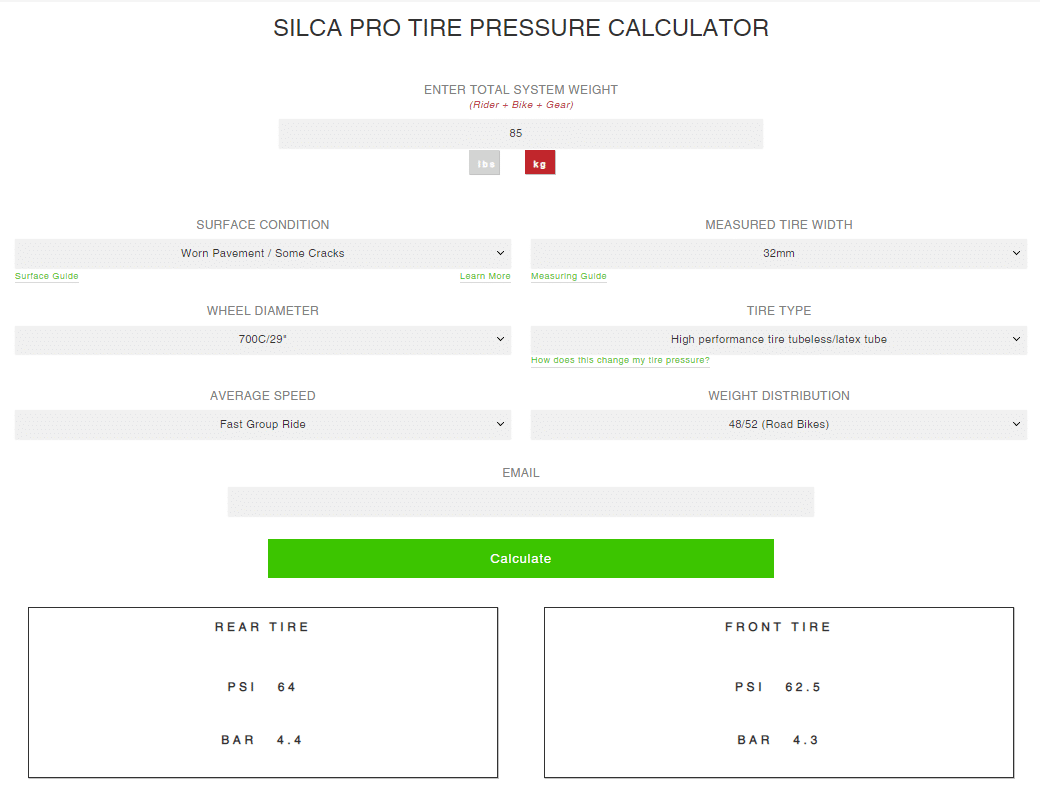Click the chevron arrow on Weight Distribution
This screenshot has height=798, width=1040.
pos(1016,424)
